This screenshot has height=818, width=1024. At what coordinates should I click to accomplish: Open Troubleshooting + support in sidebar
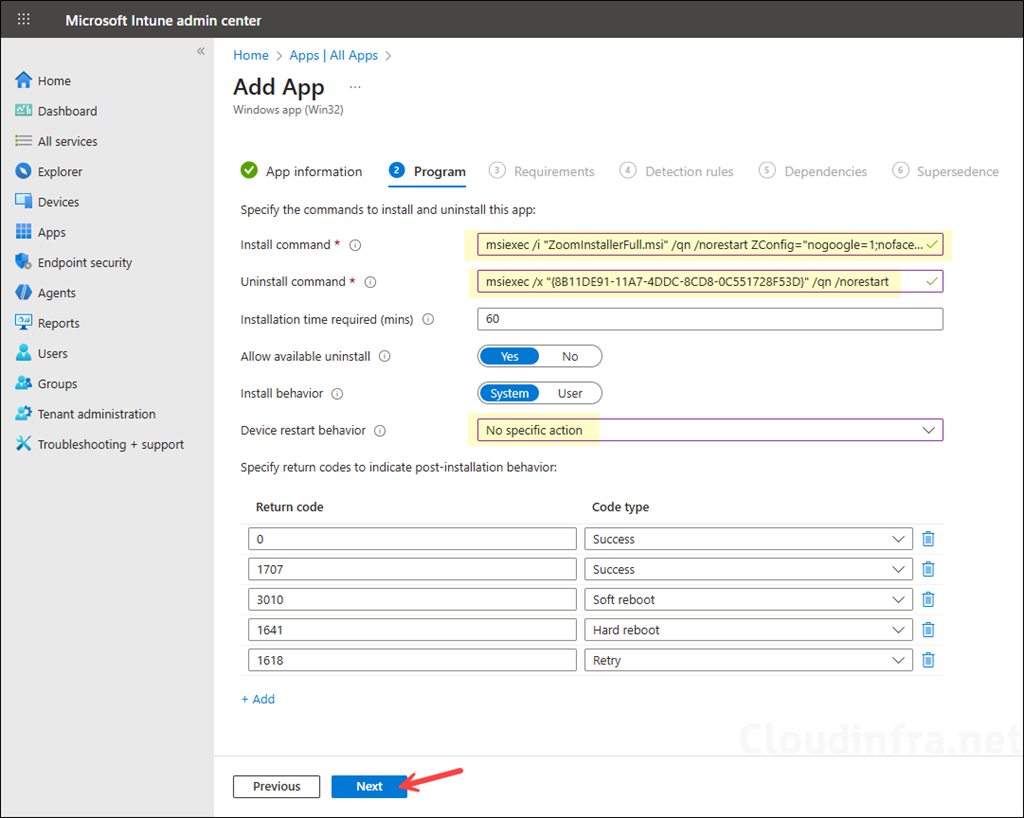(x=110, y=445)
